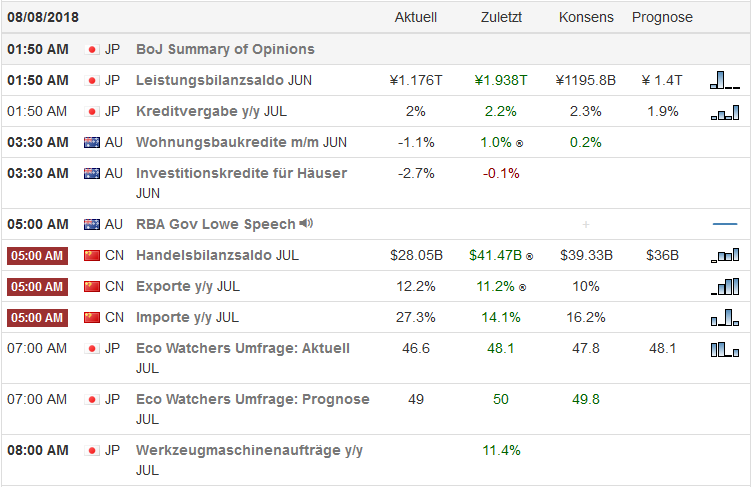752x487 pixels.
Task: Click the blue line icon in the RBA speech row
Action: click(x=725, y=224)
